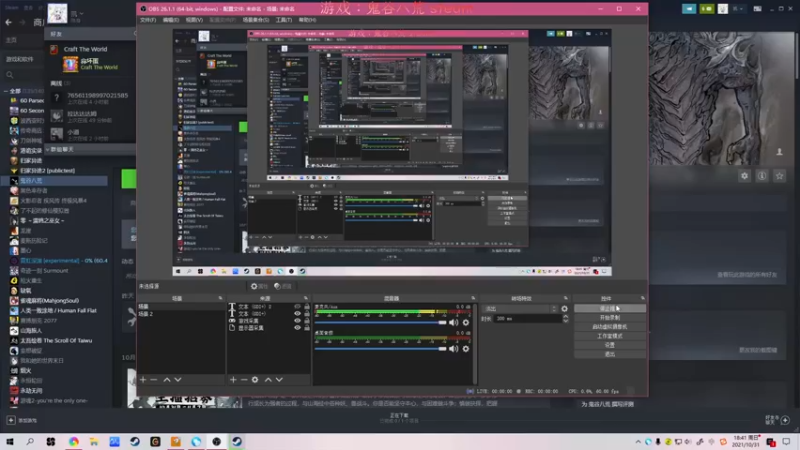Toggle visibility of the first text source
The width and height of the screenshot is (800, 450).
click(297, 307)
